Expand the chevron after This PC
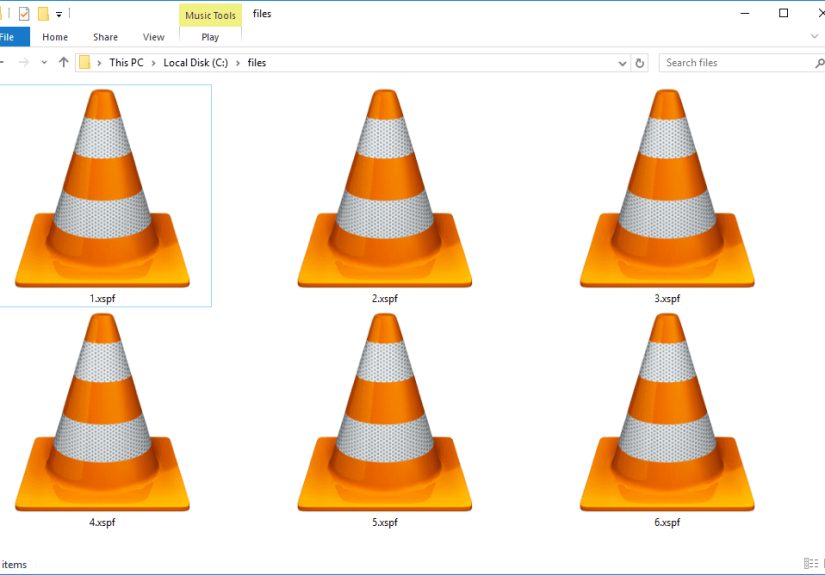 coord(153,63)
